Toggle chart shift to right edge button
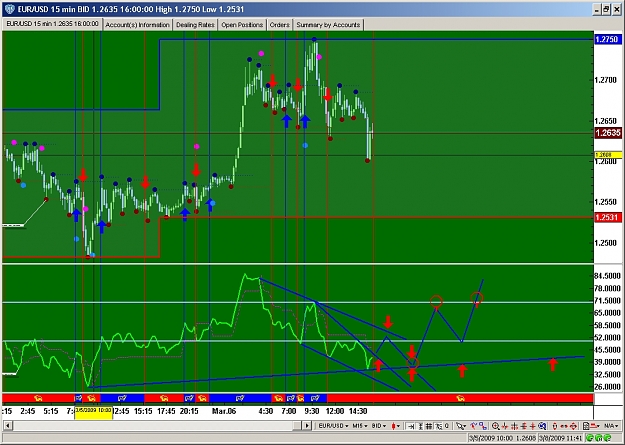Screen dimensions: 625x445 (410, 426)
